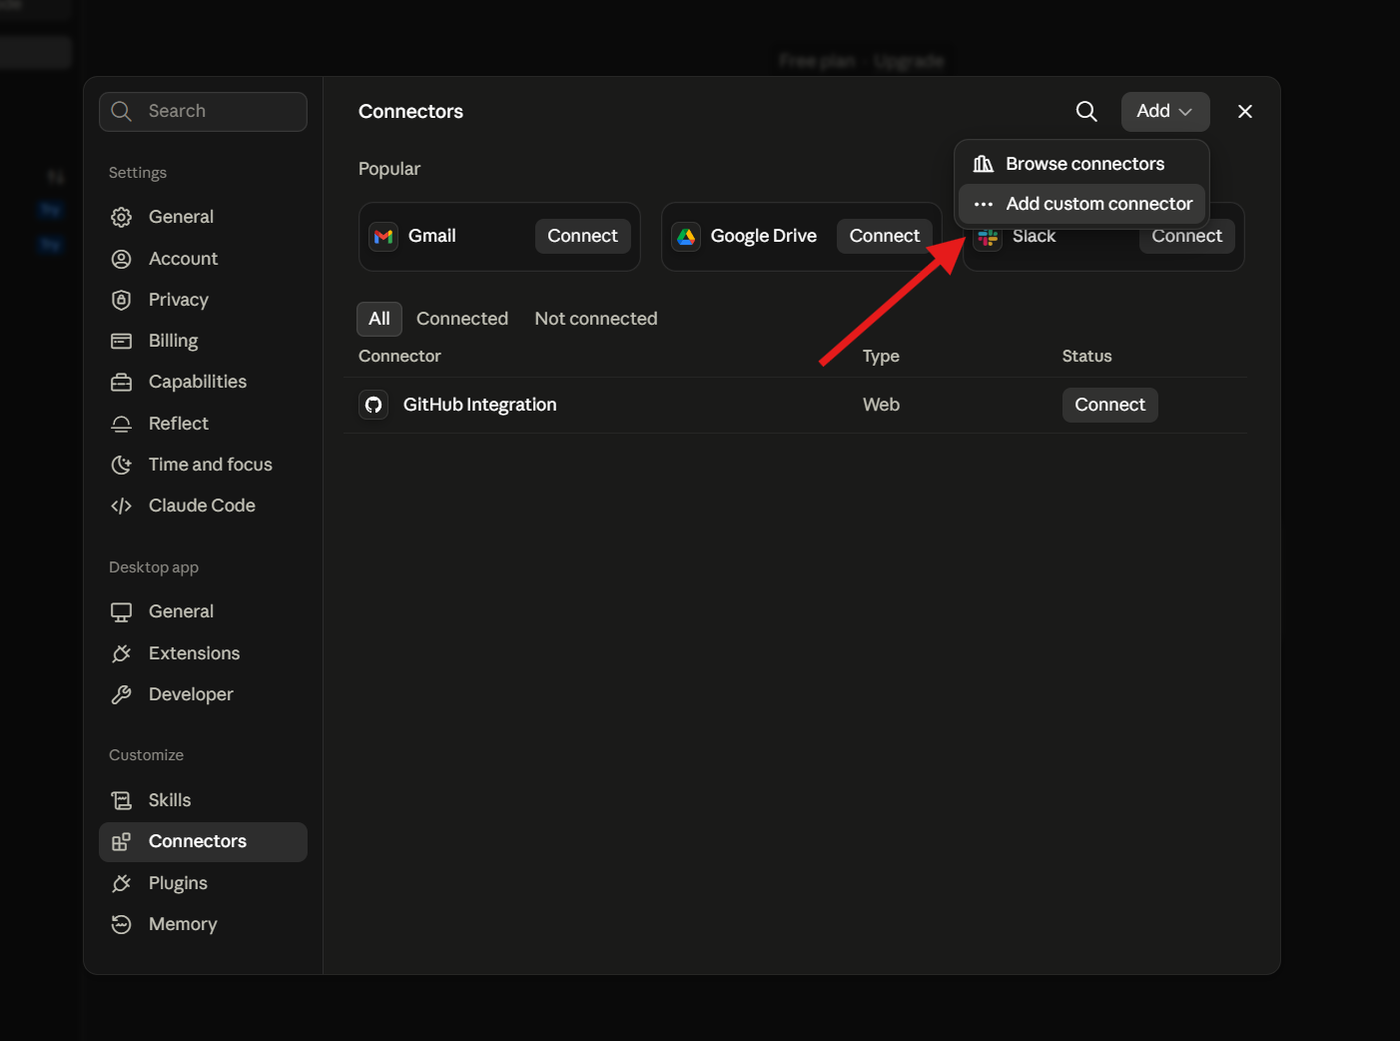Open Claude Code settings via code icon
1400x1041 pixels.
pyautogui.click(x=121, y=506)
